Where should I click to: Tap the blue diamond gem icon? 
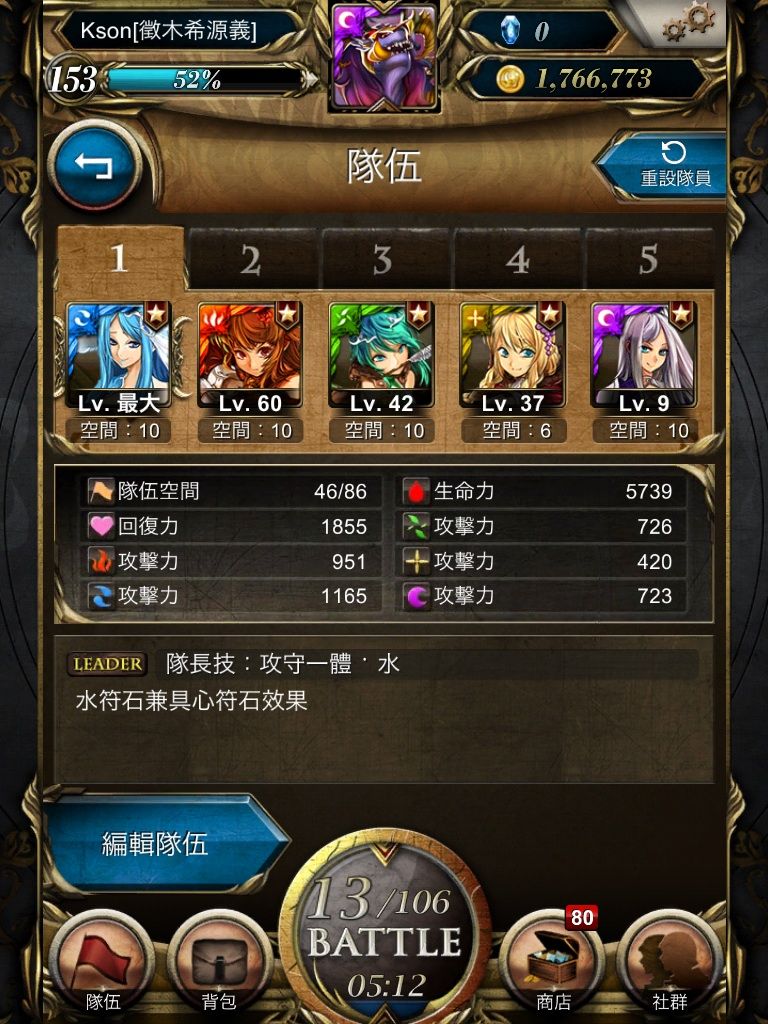pos(509,30)
